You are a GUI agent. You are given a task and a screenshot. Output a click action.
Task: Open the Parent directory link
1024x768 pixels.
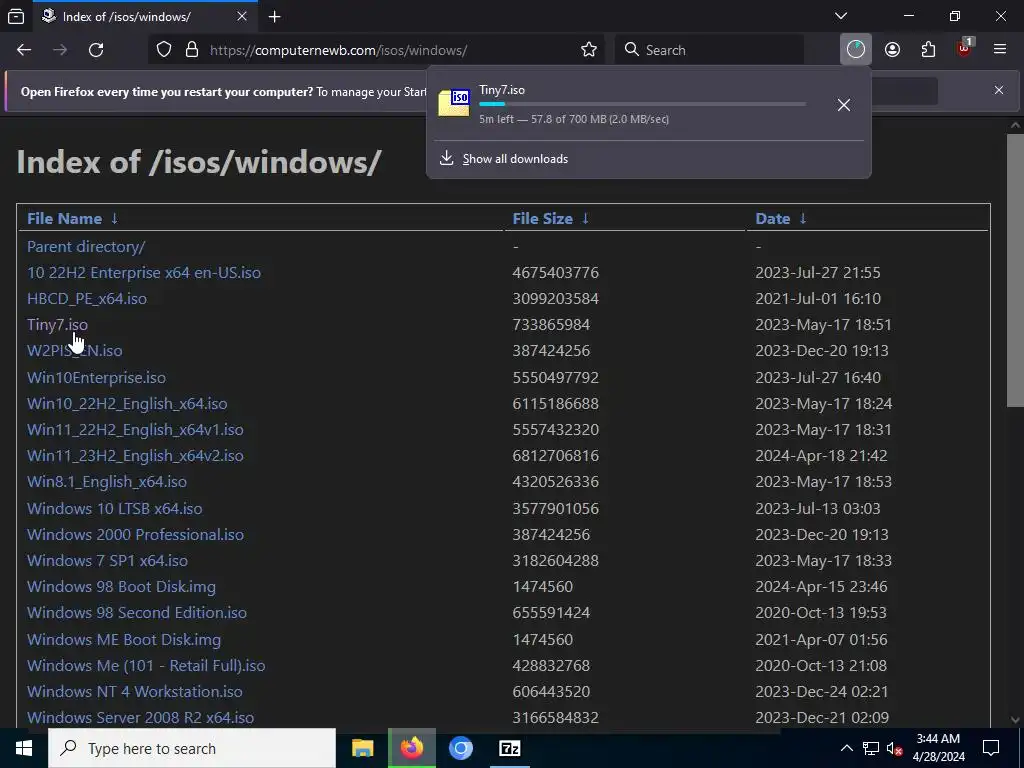86,246
